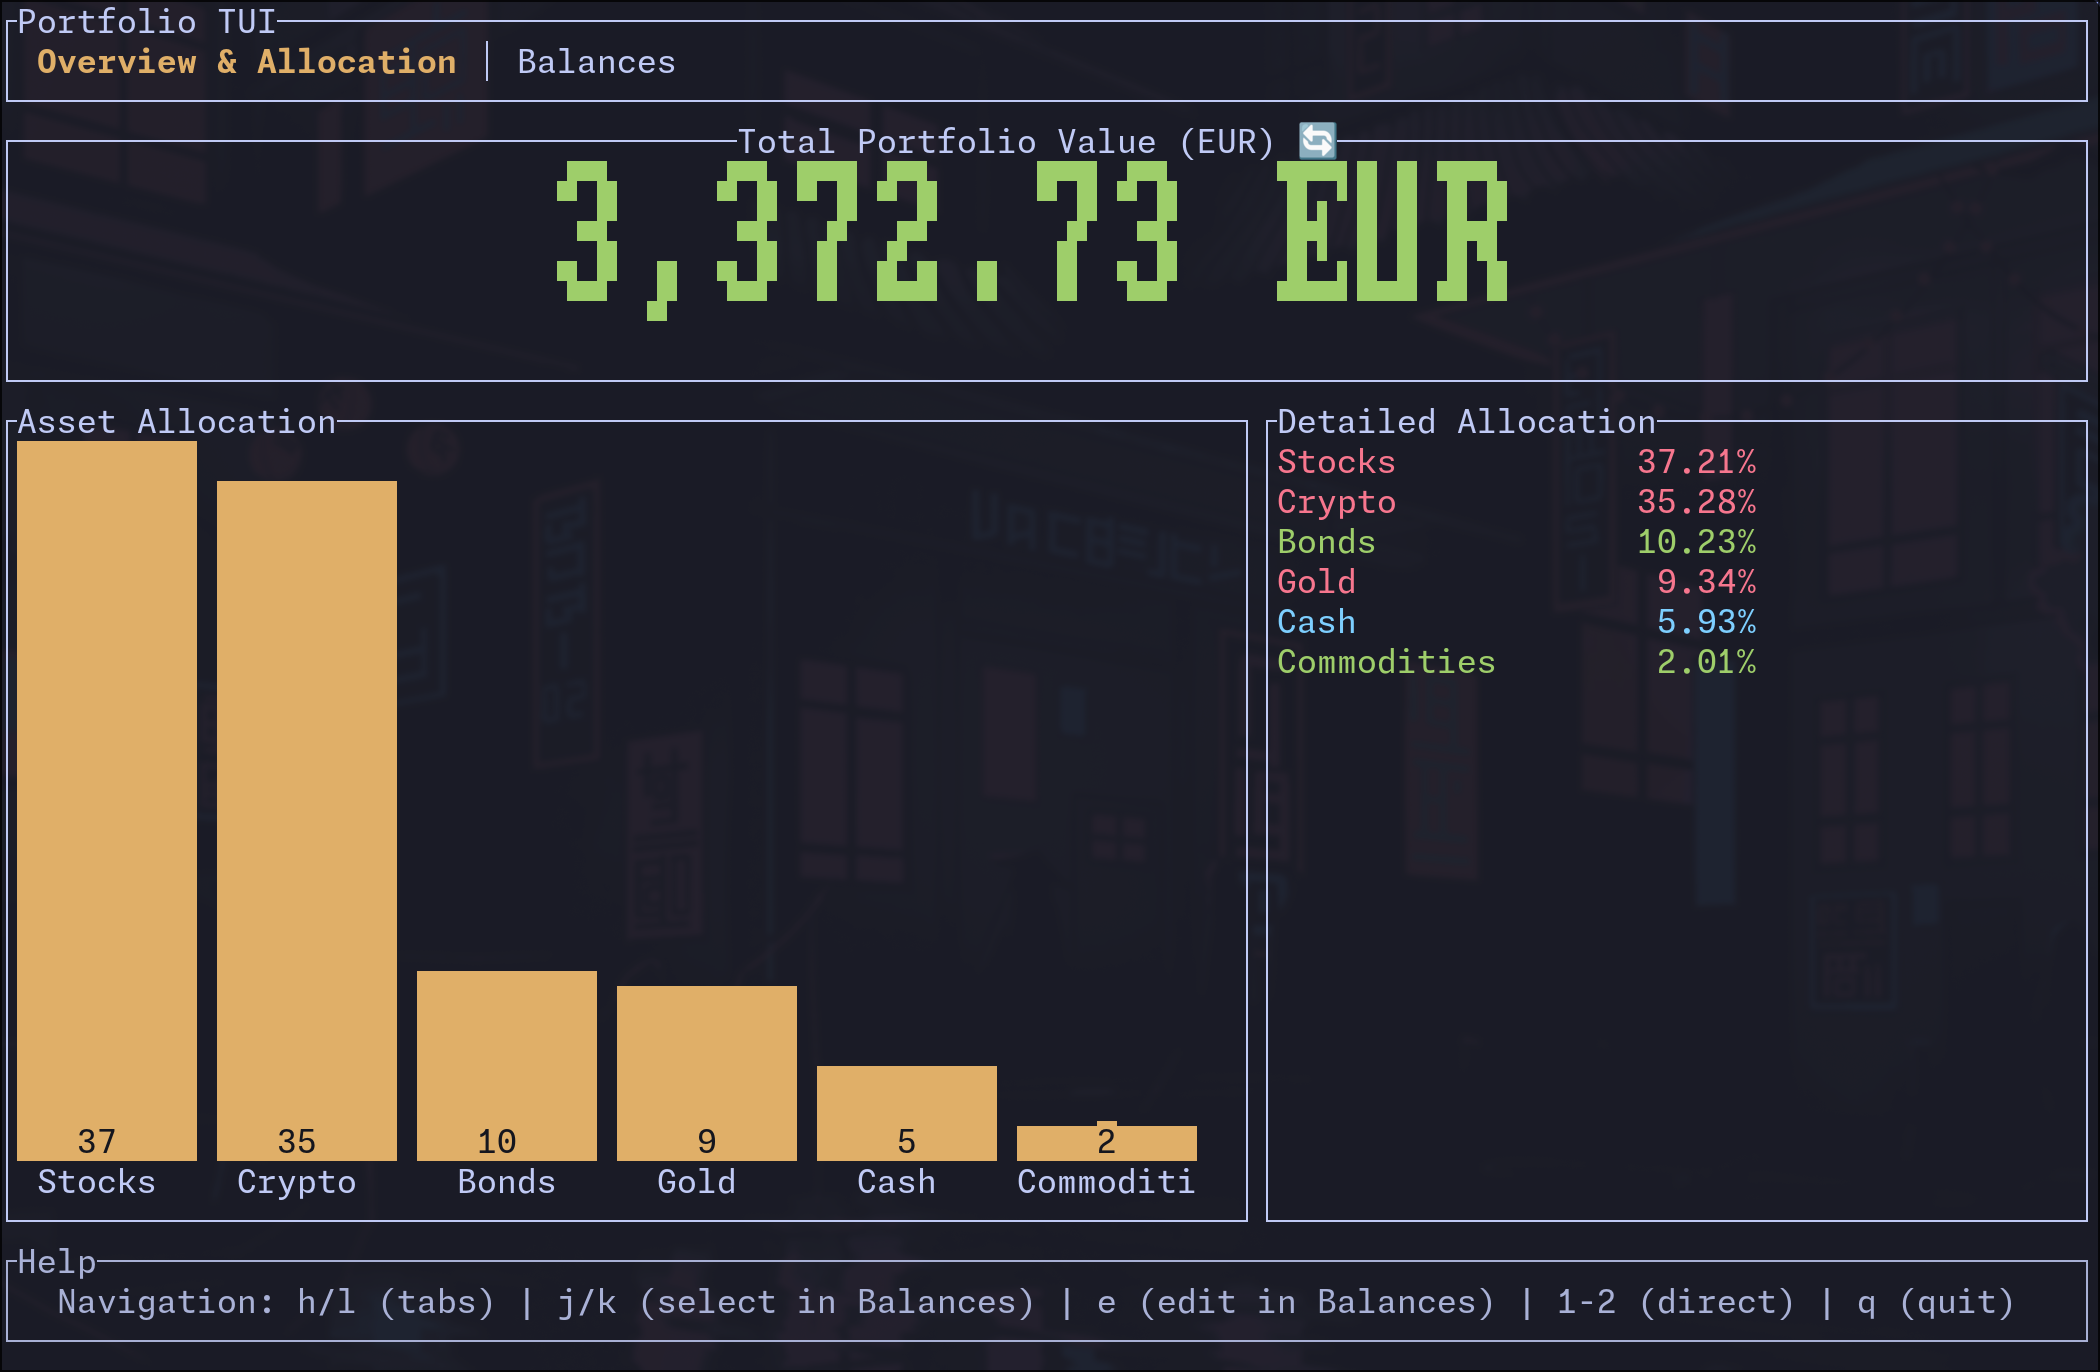Click the Stocks bar in chart
This screenshot has width=2100, height=1372.
point(107,800)
